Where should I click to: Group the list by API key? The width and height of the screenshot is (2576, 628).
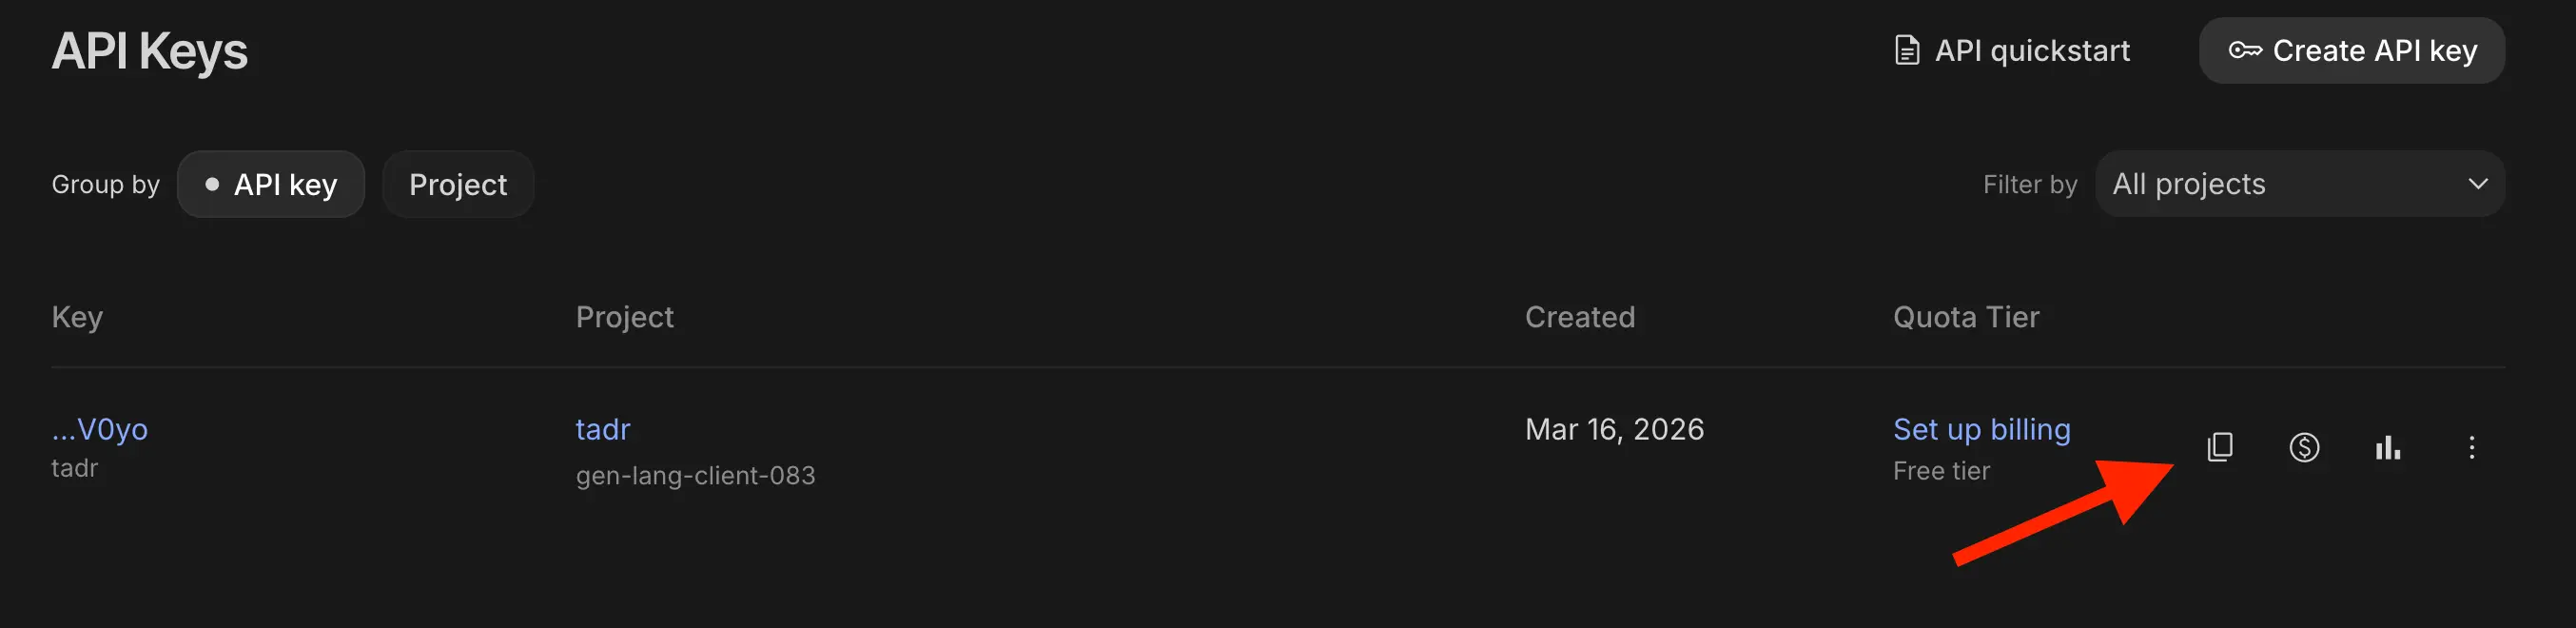[271, 184]
